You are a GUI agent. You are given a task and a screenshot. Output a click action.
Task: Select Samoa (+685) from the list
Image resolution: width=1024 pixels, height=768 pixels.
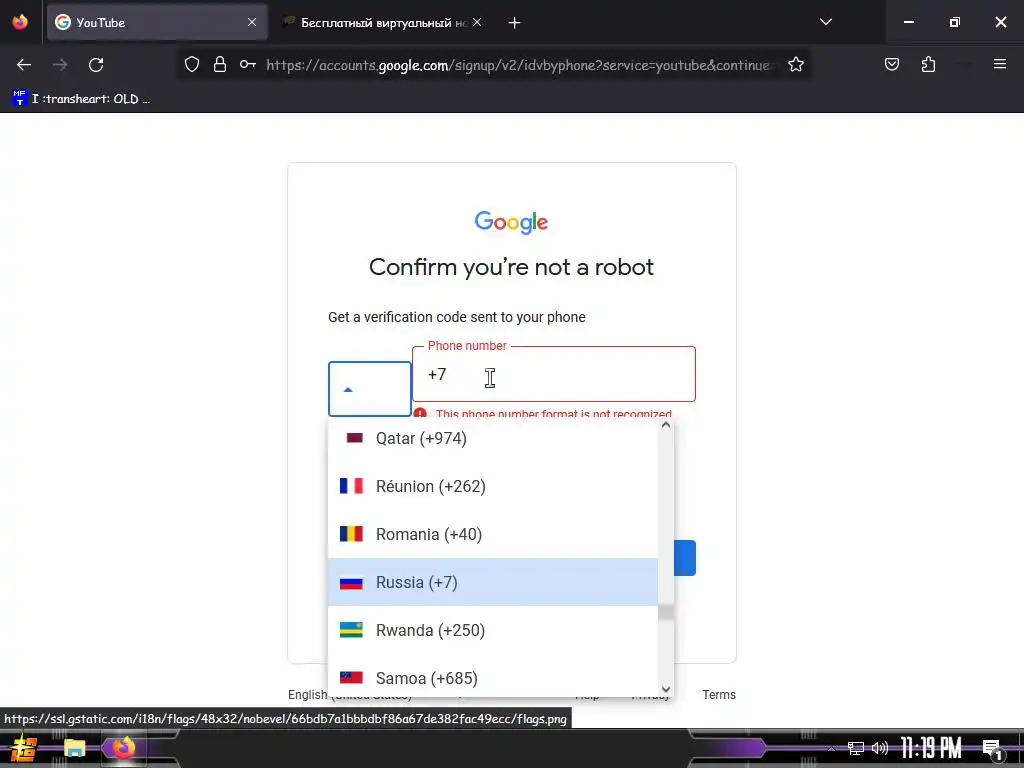493,676
